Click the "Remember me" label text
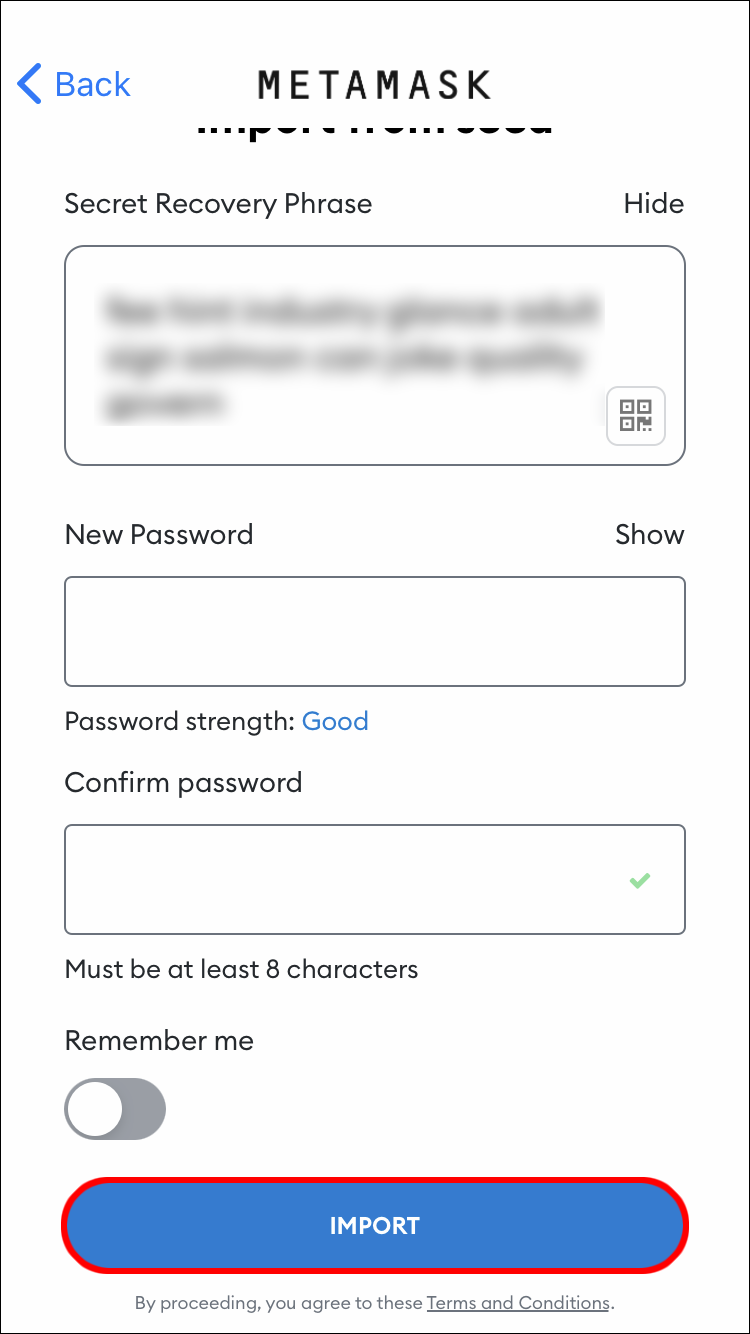Image resolution: width=750 pixels, height=1334 pixels. (x=159, y=1040)
